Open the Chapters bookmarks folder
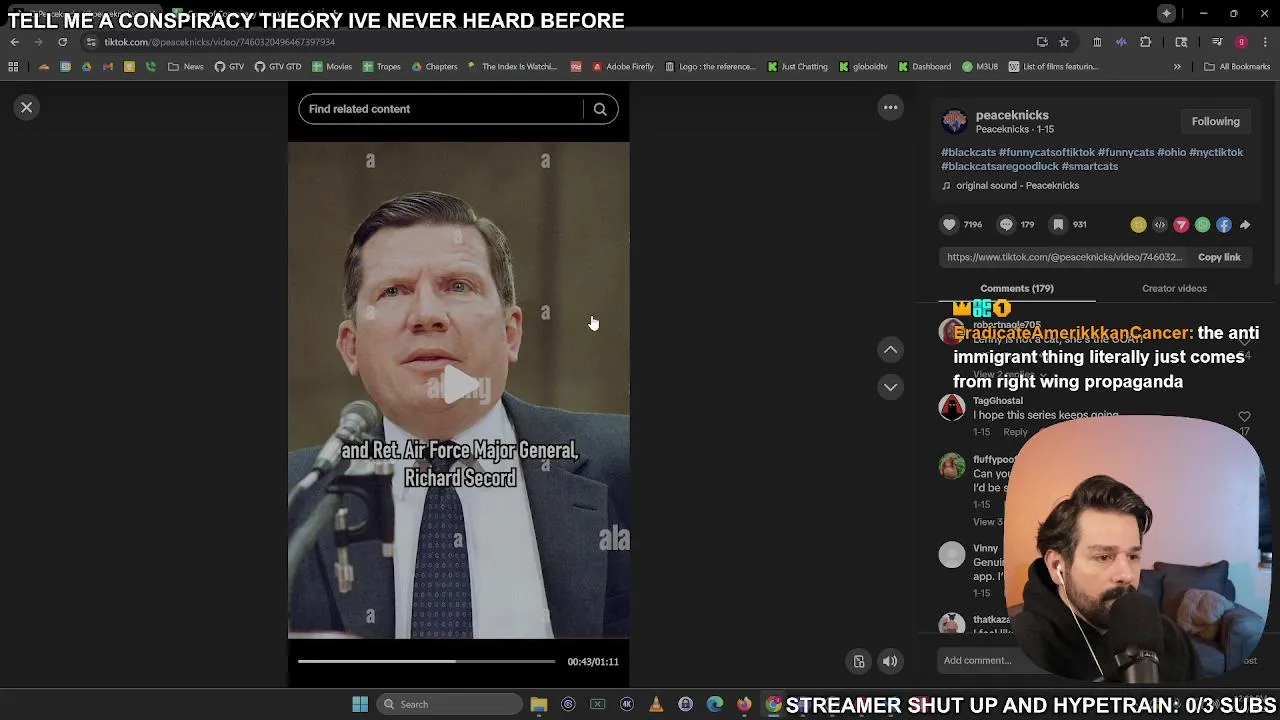 434,67
